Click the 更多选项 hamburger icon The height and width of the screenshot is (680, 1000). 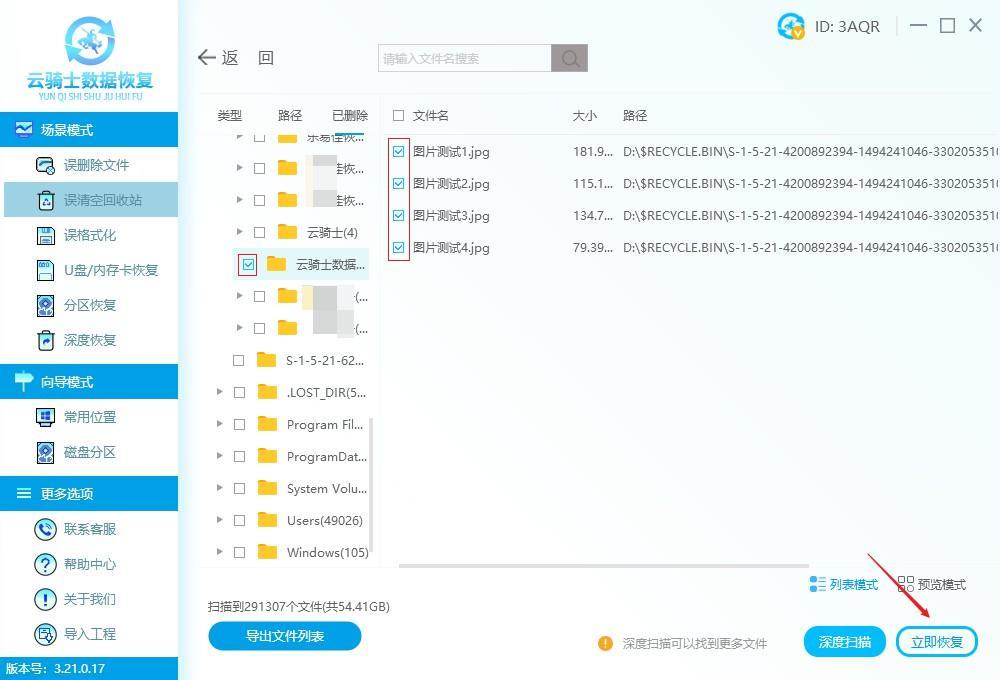pyautogui.click(x=24, y=493)
